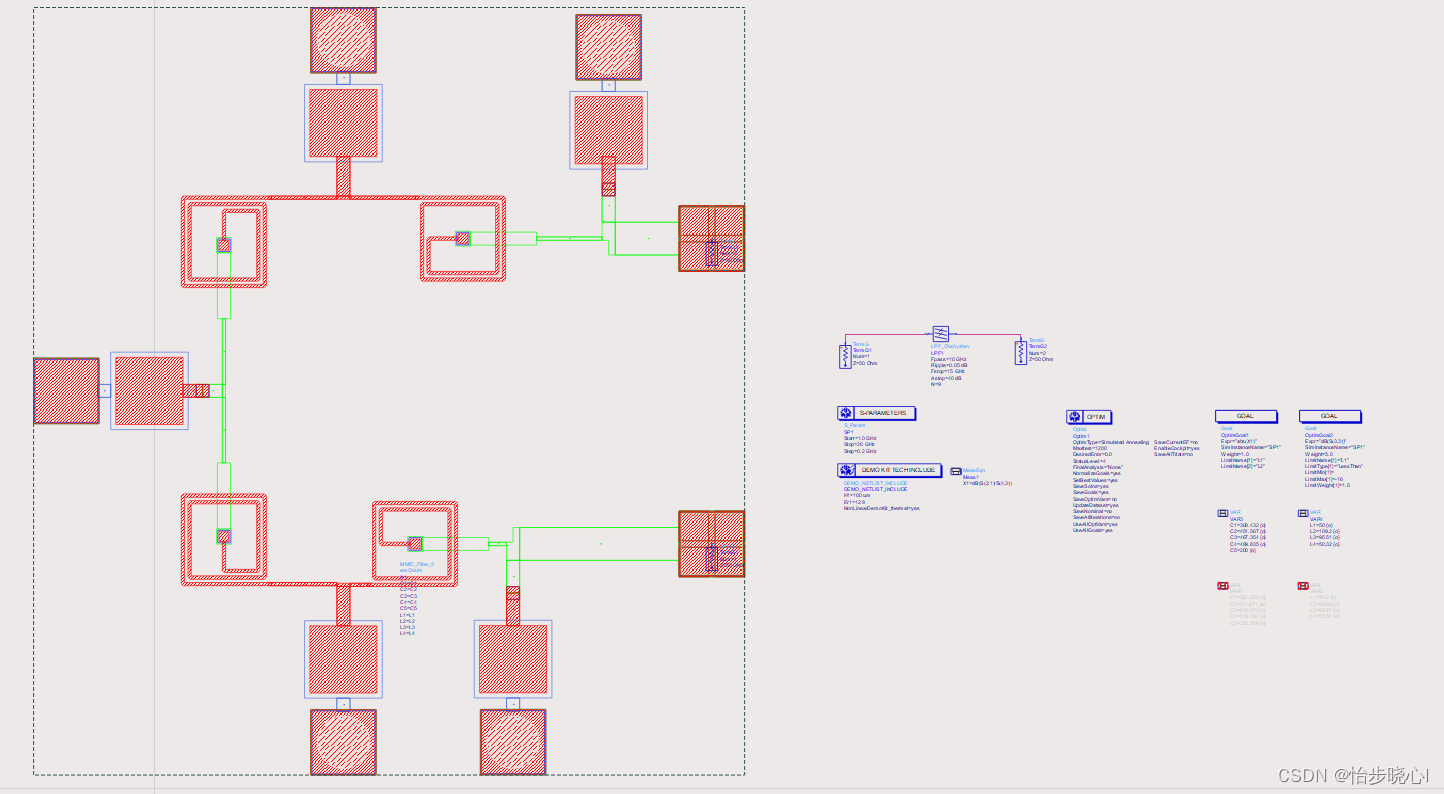Select the bottom-left spiral inductor in layout
The image size is (1444, 794).
[224, 538]
